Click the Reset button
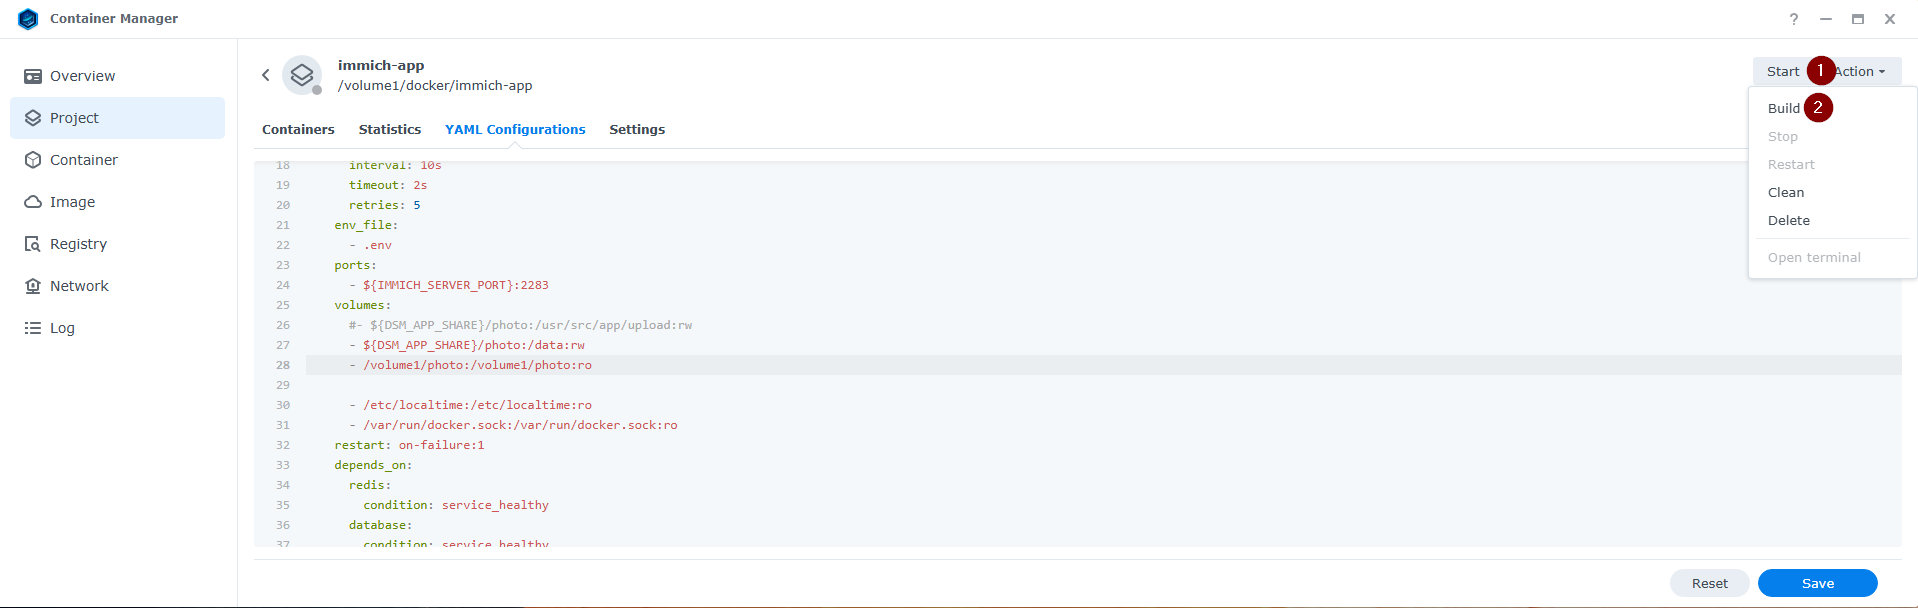The width and height of the screenshot is (1918, 608). pyautogui.click(x=1709, y=583)
